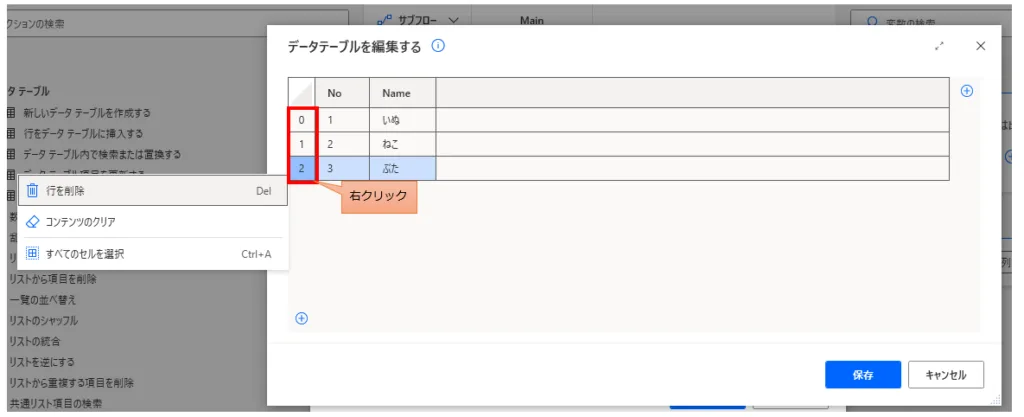Switch to the Main tab
The image size is (1024, 417).
coord(532,19)
